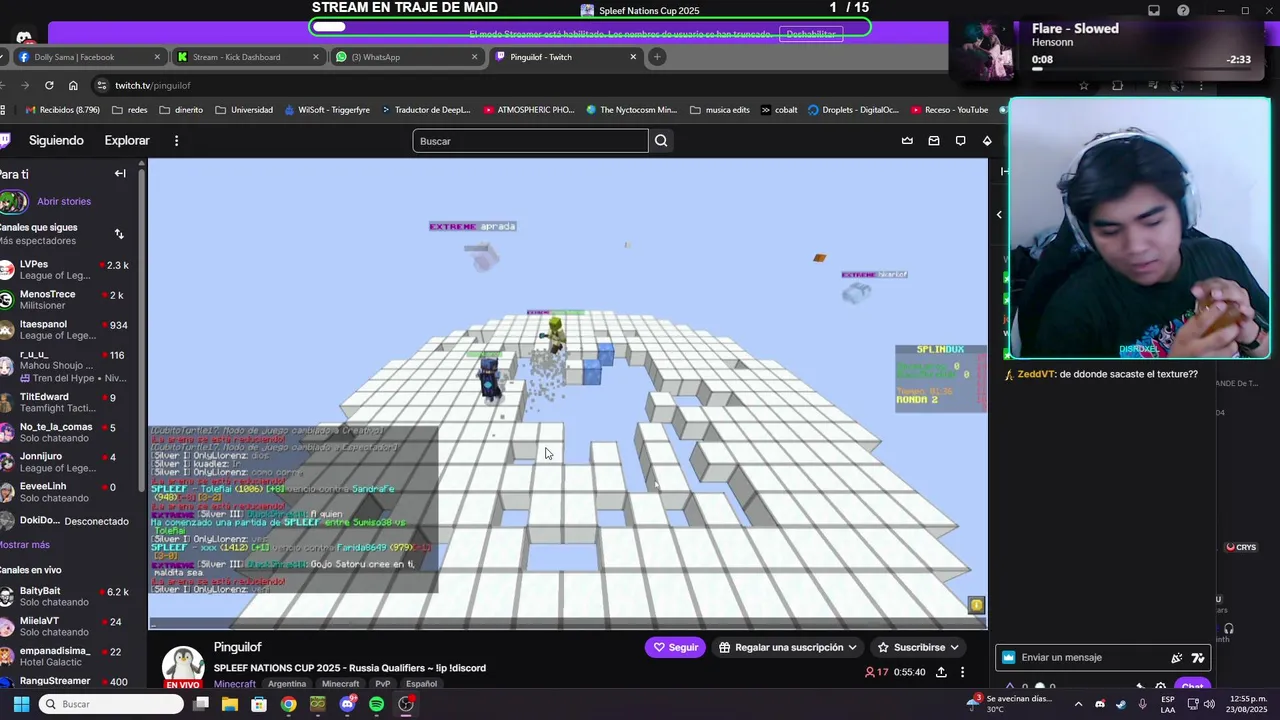Open TiltEdward channel in sidebar

point(65,402)
